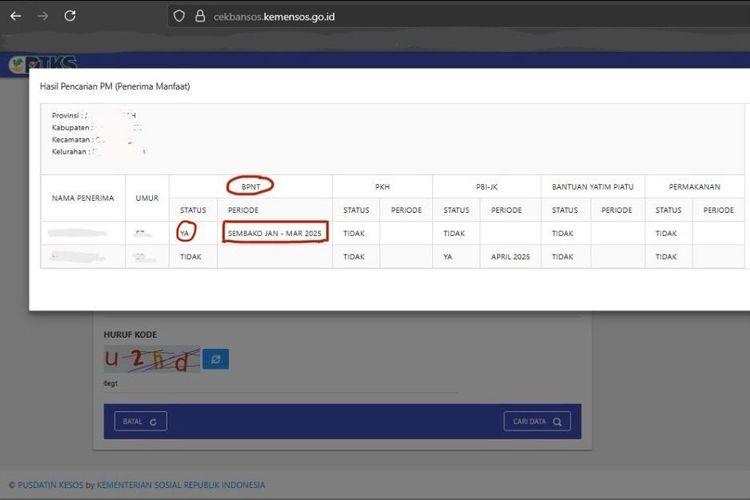
Task: Click the browser forward arrow
Action: (x=43, y=16)
